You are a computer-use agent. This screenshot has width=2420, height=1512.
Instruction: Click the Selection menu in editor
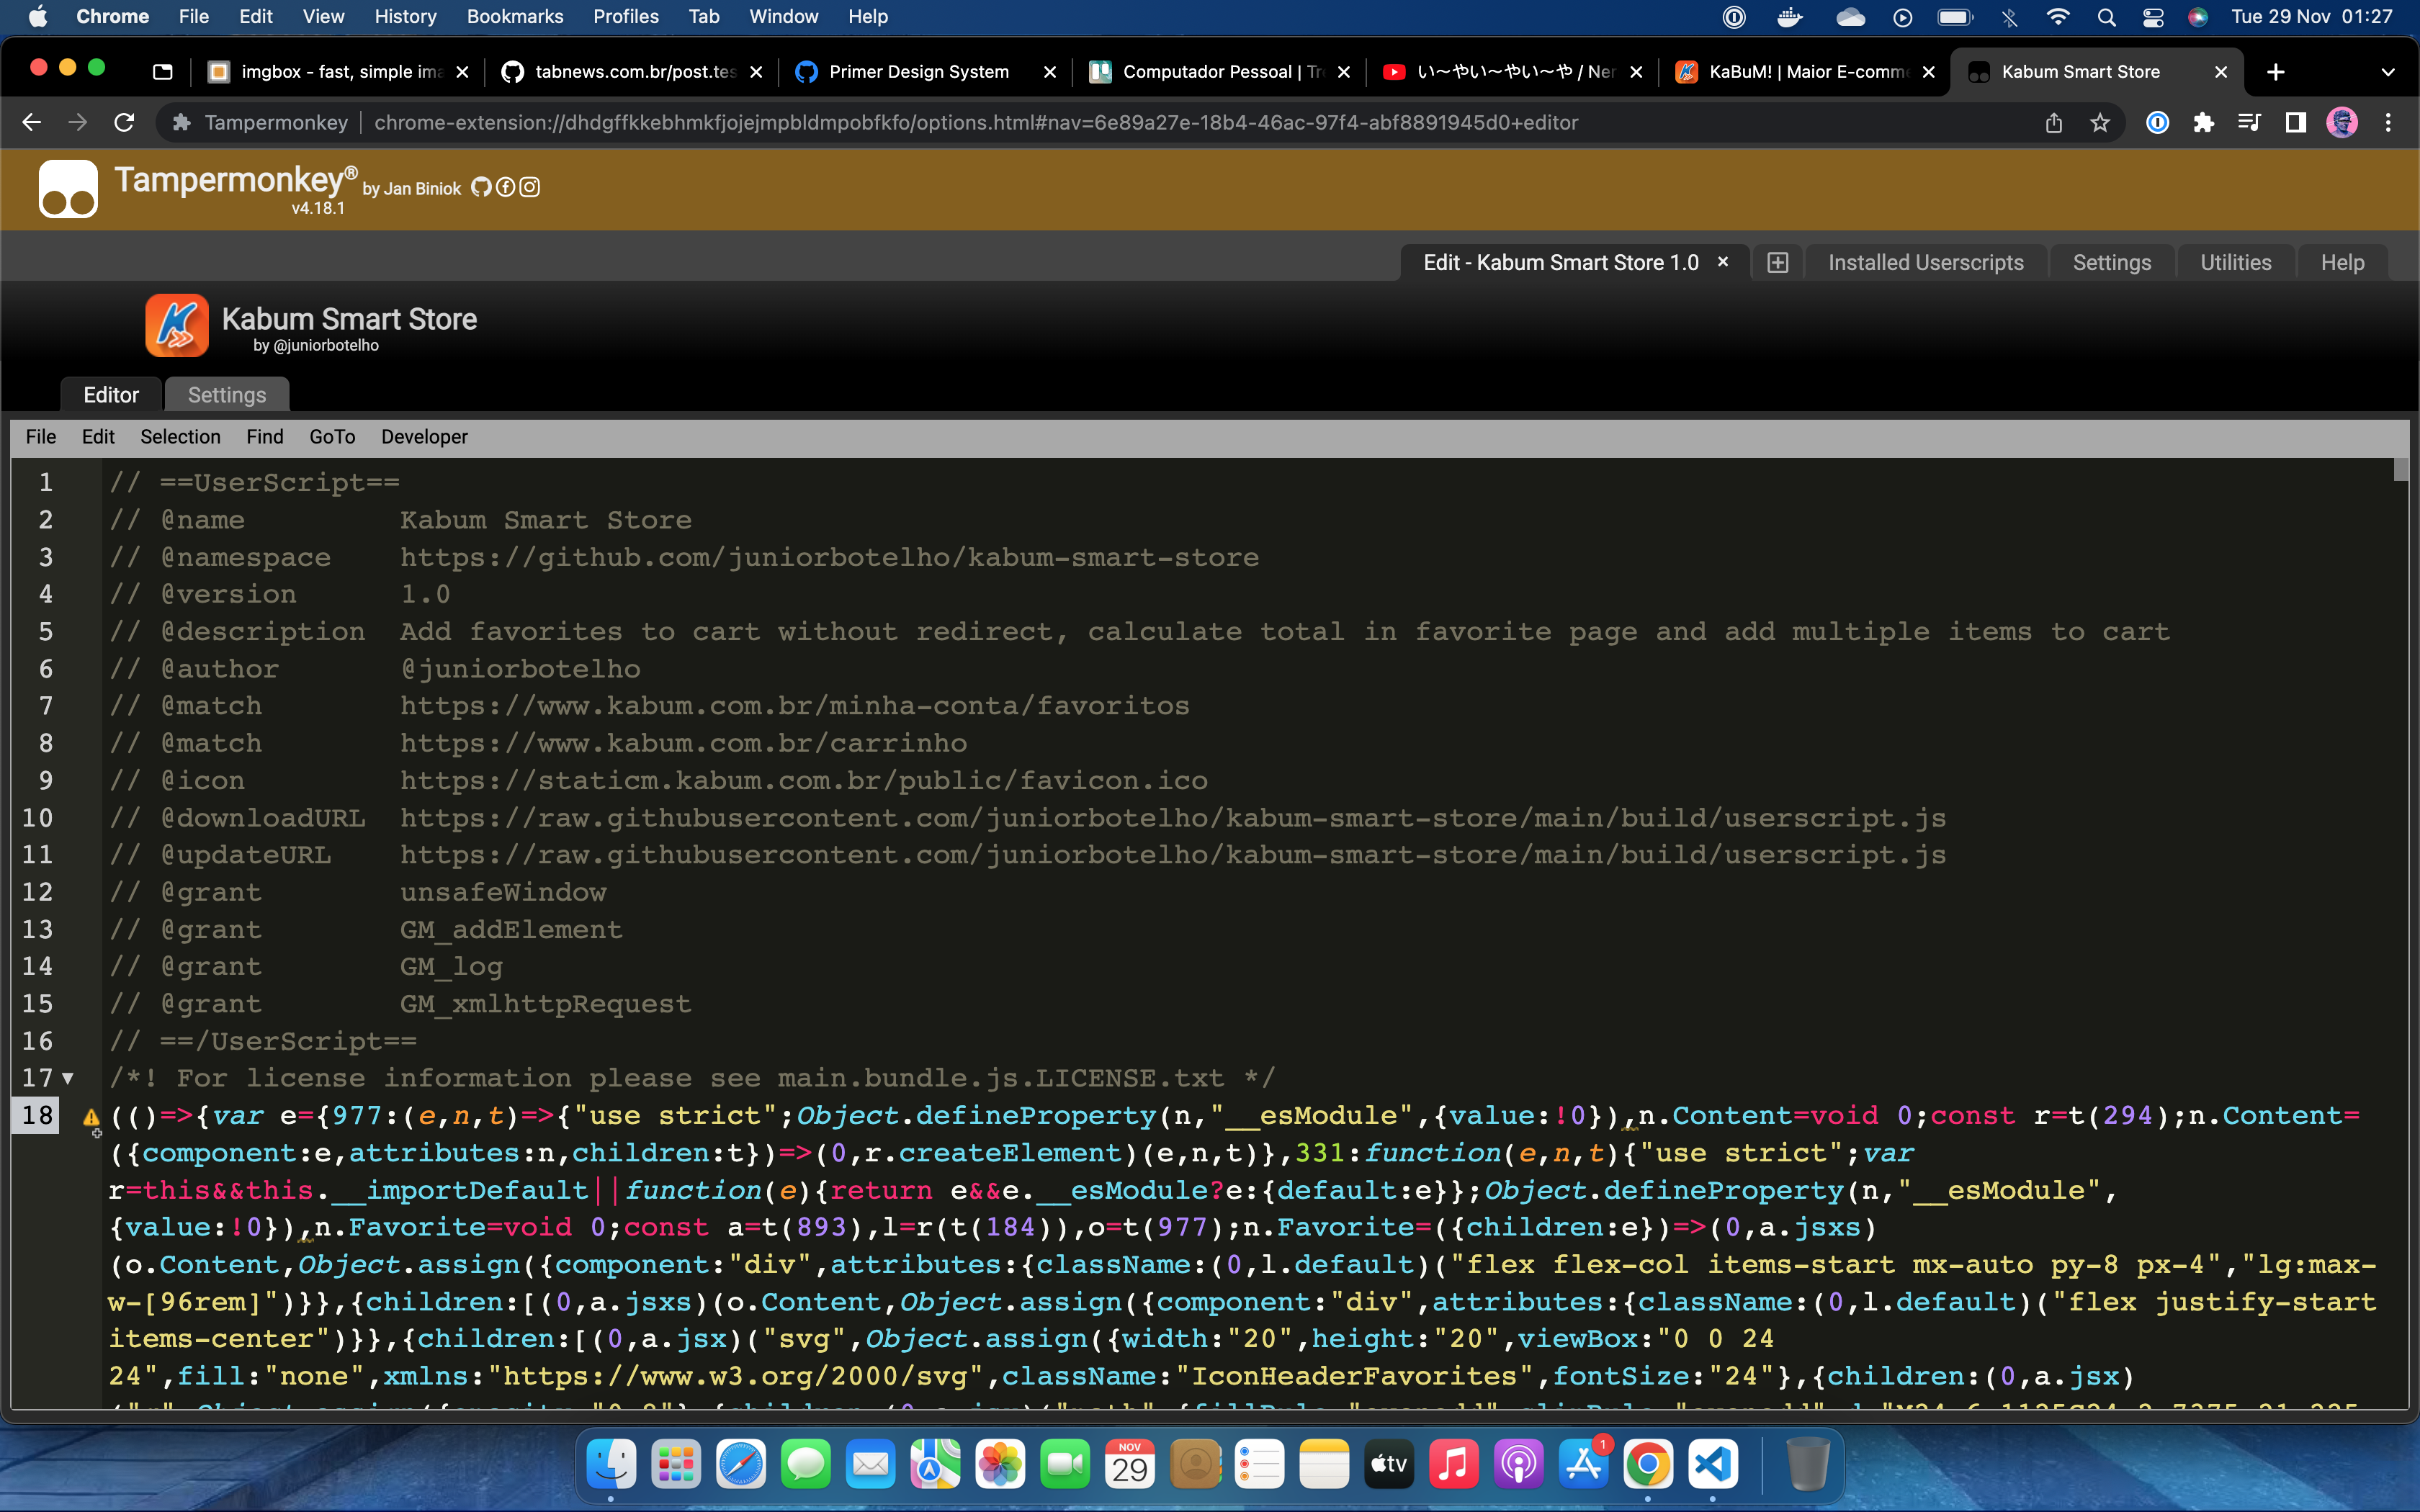pos(178,437)
